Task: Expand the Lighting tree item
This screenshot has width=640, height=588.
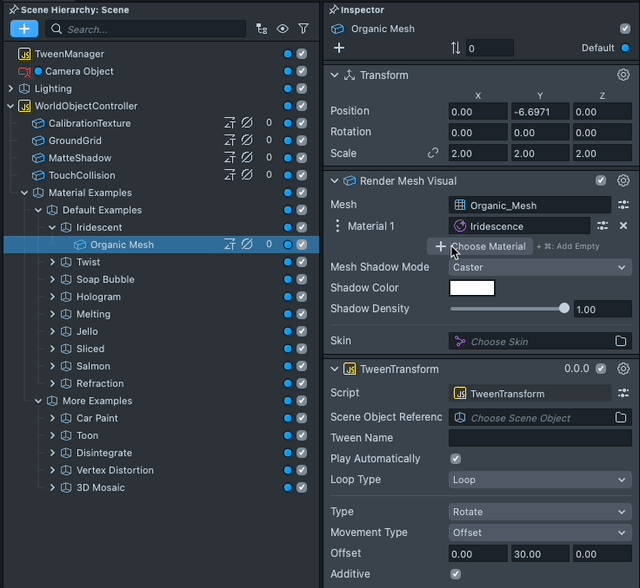Action: coord(11,89)
